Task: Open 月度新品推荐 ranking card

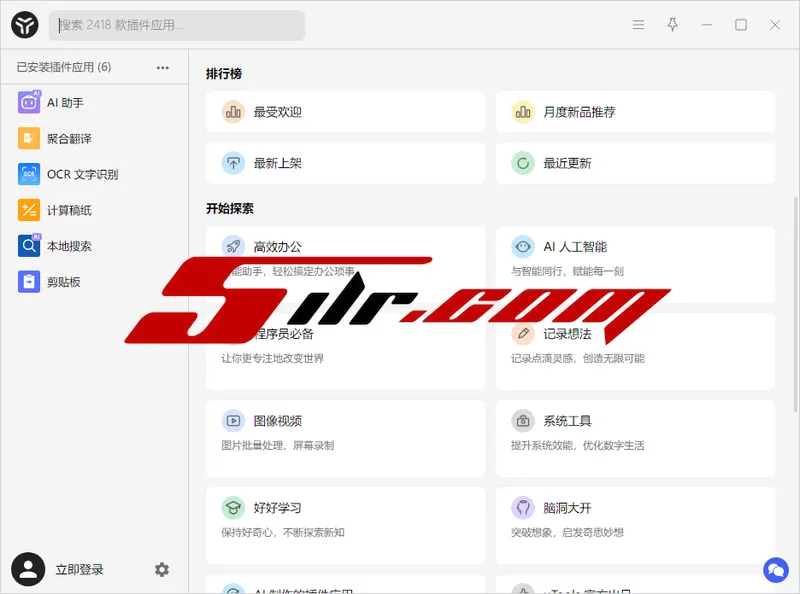Action: [635, 112]
